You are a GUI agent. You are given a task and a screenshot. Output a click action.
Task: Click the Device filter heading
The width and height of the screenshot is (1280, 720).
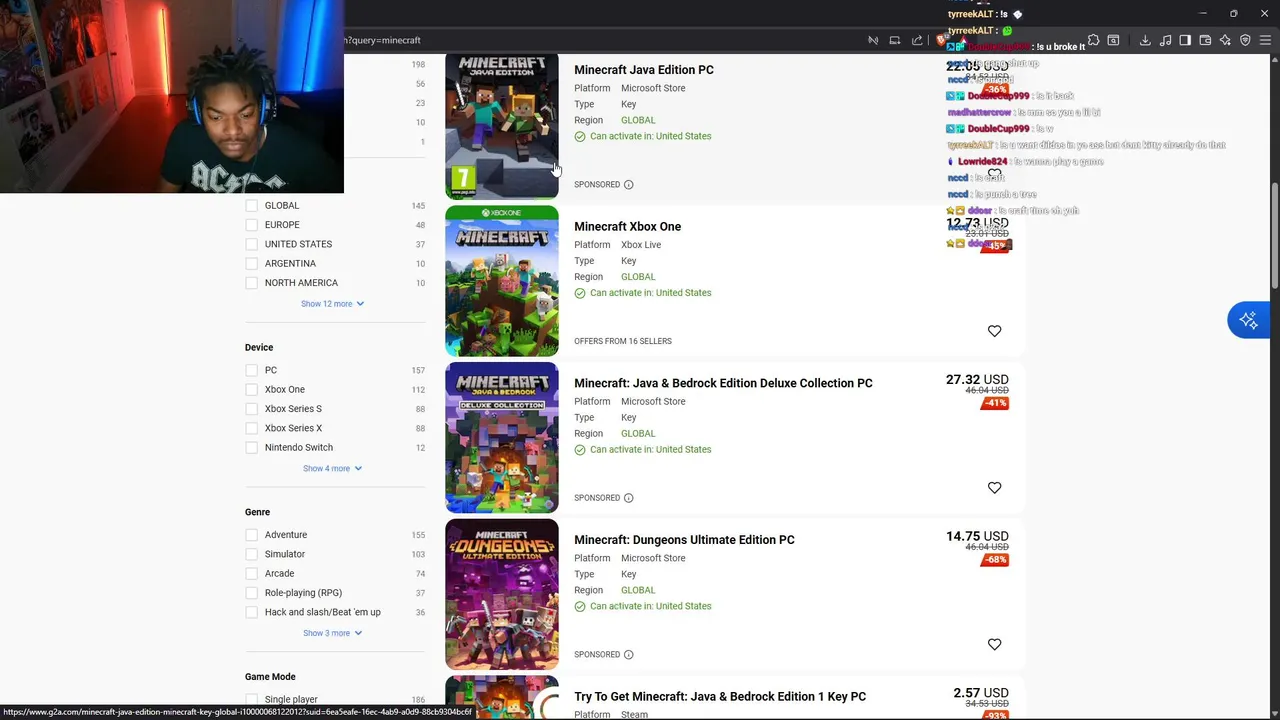[x=259, y=348]
